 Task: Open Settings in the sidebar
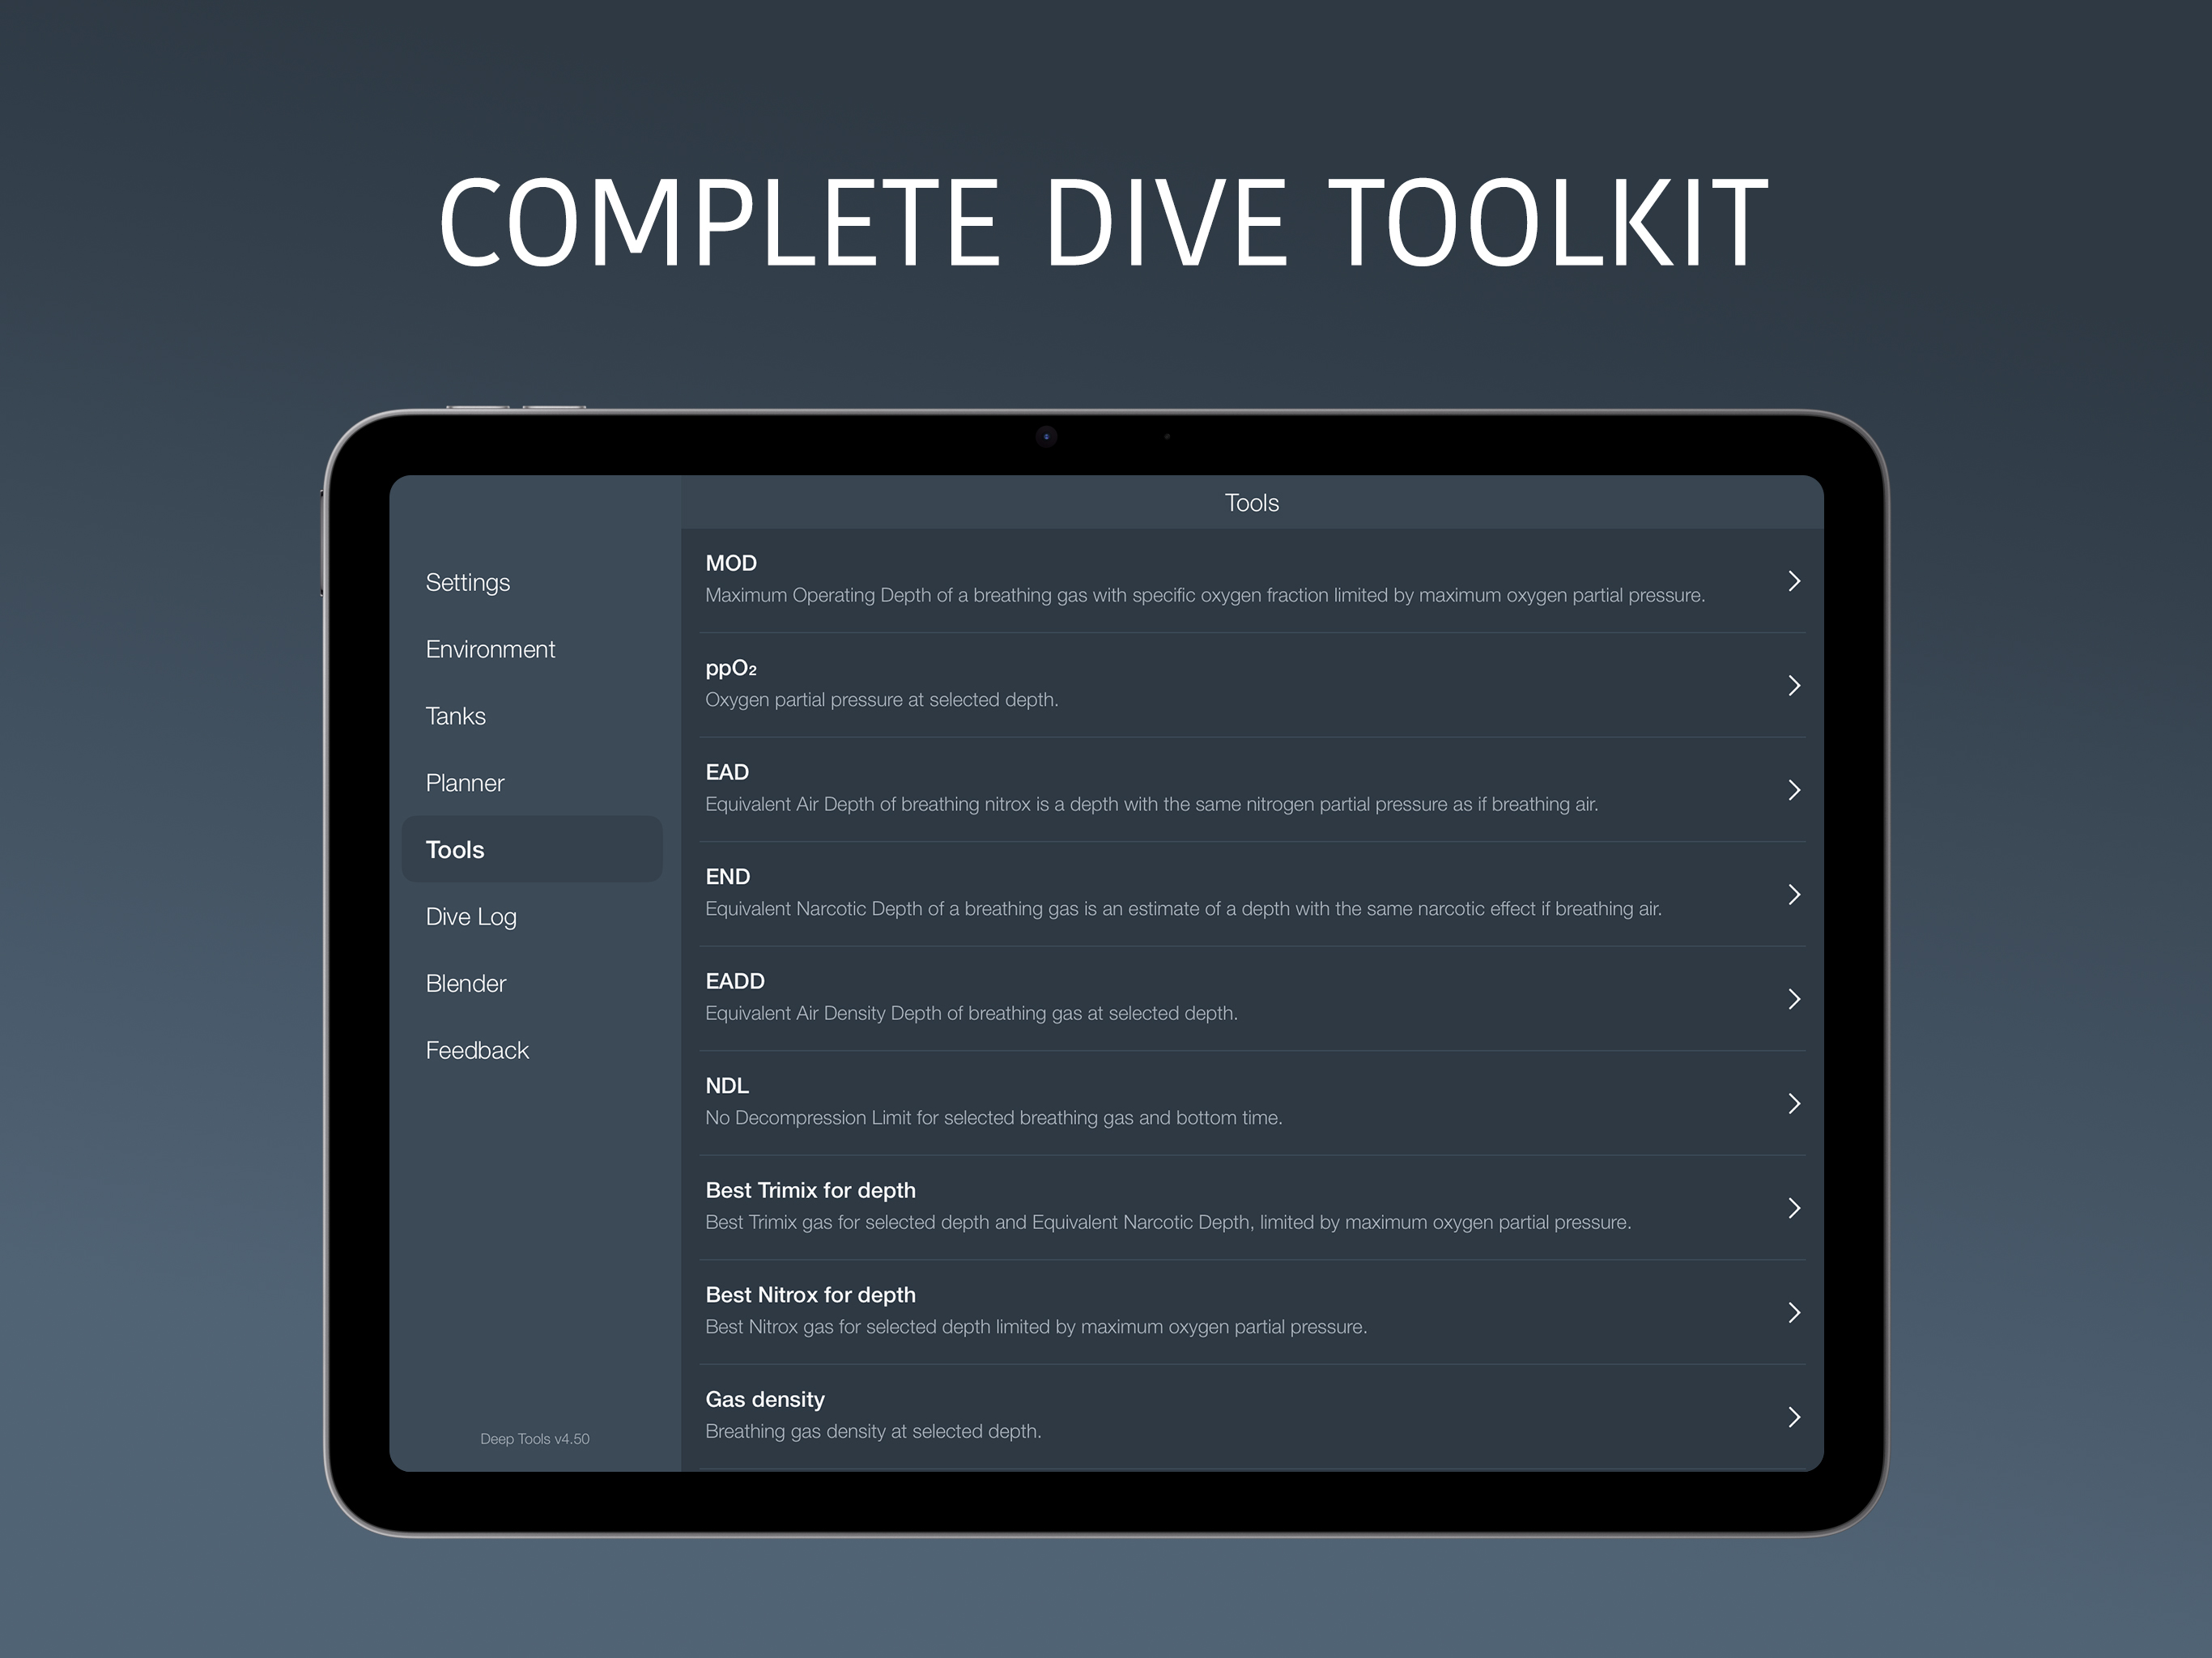click(x=467, y=583)
